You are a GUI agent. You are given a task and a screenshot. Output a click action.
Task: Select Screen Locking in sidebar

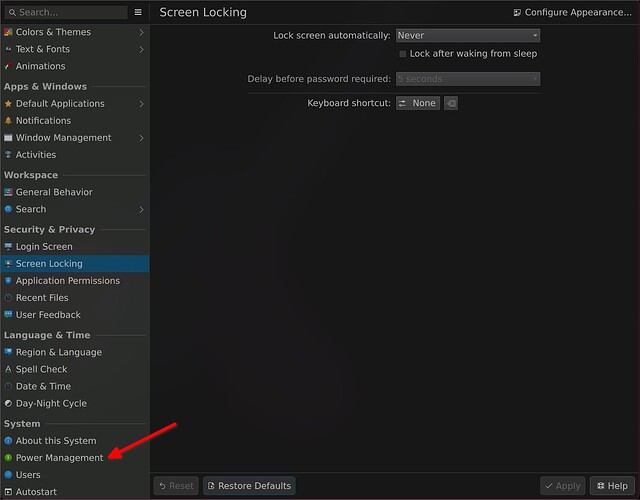75,264
